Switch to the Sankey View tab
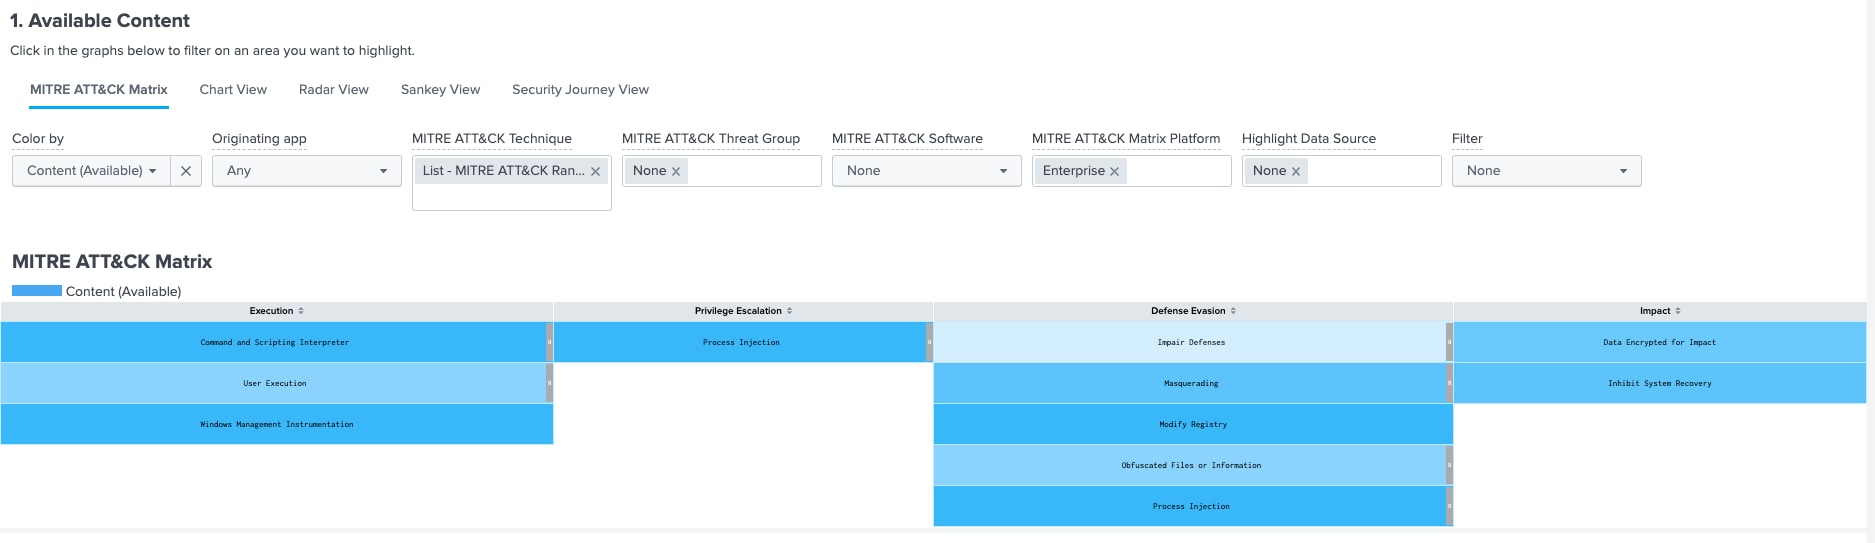 (440, 90)
